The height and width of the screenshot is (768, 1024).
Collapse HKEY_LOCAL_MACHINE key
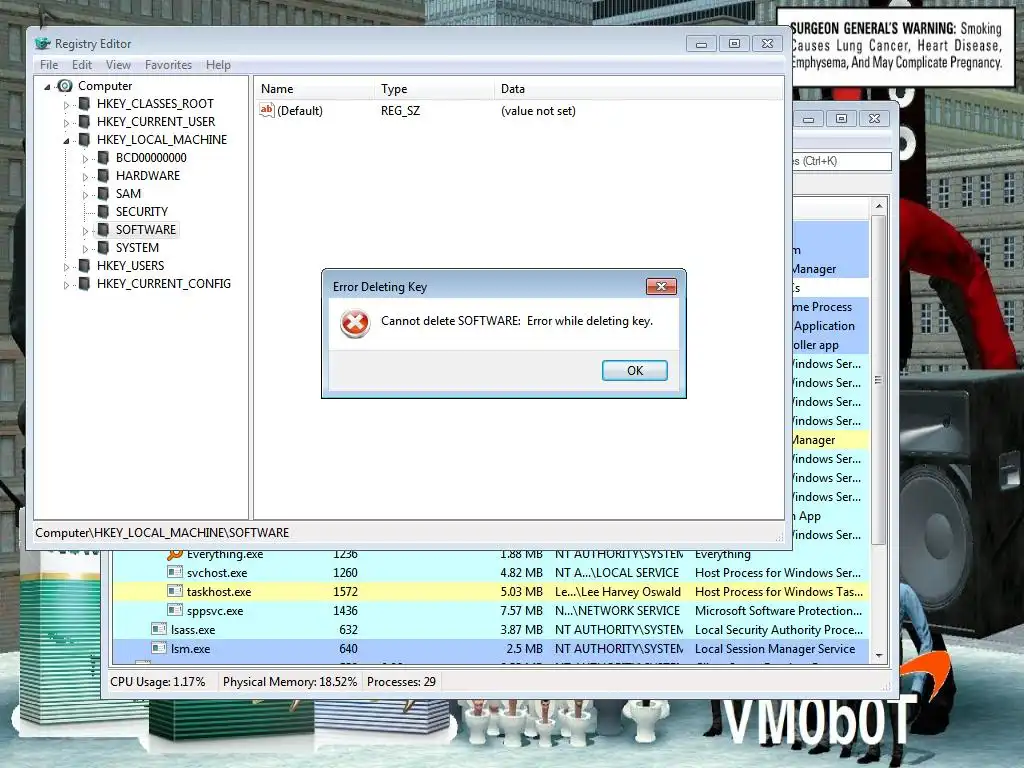tap(66, 140)
